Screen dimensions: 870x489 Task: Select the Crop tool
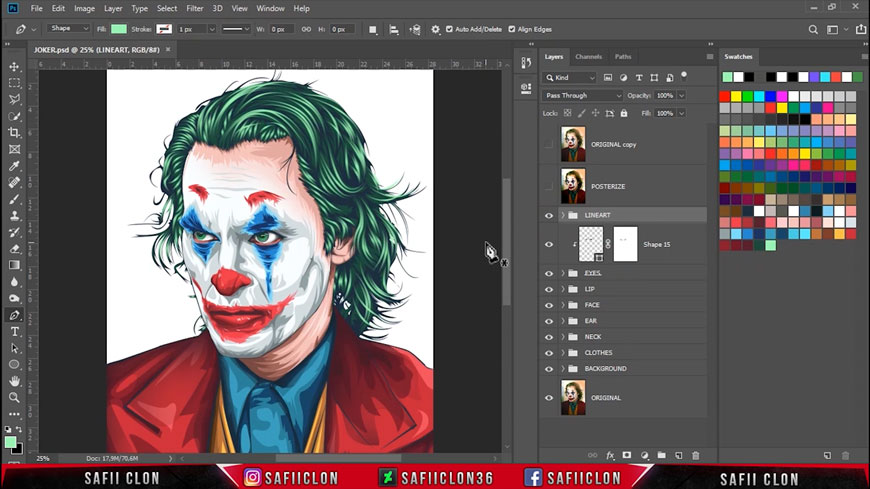click(15, 132)
